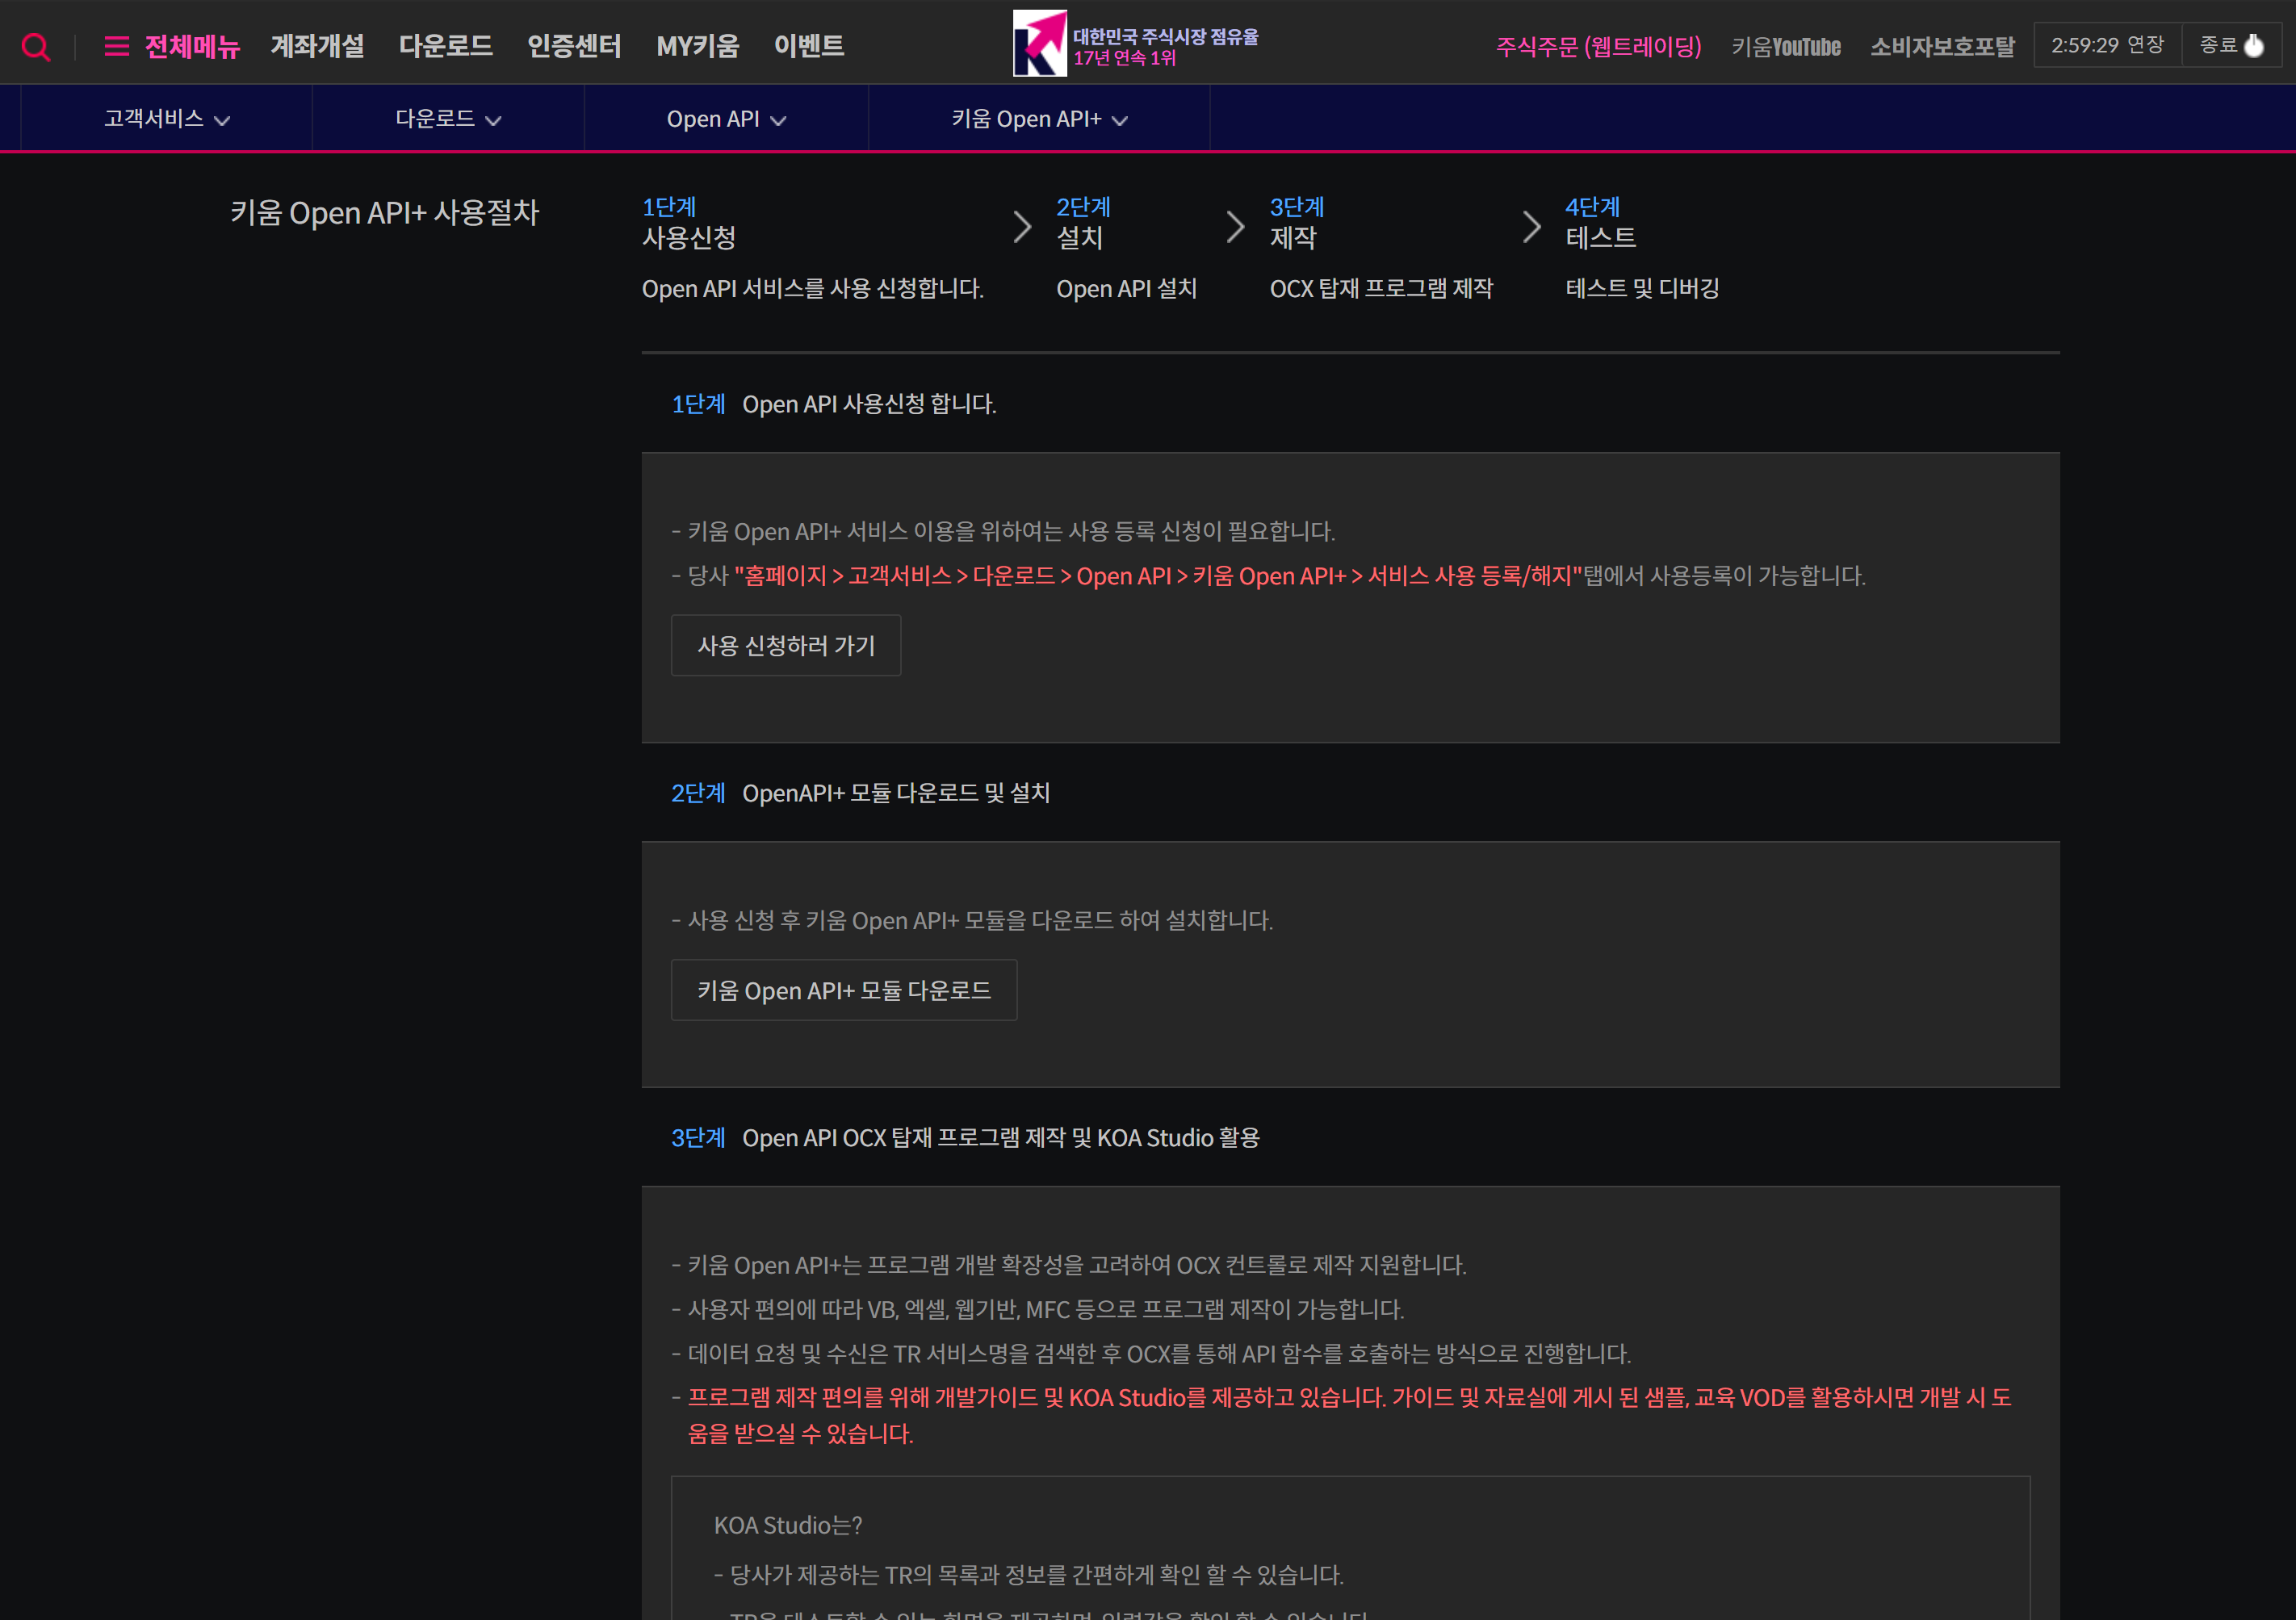
Task: Click the 사용 신청하러 가기 button
Action: (786, 646)
